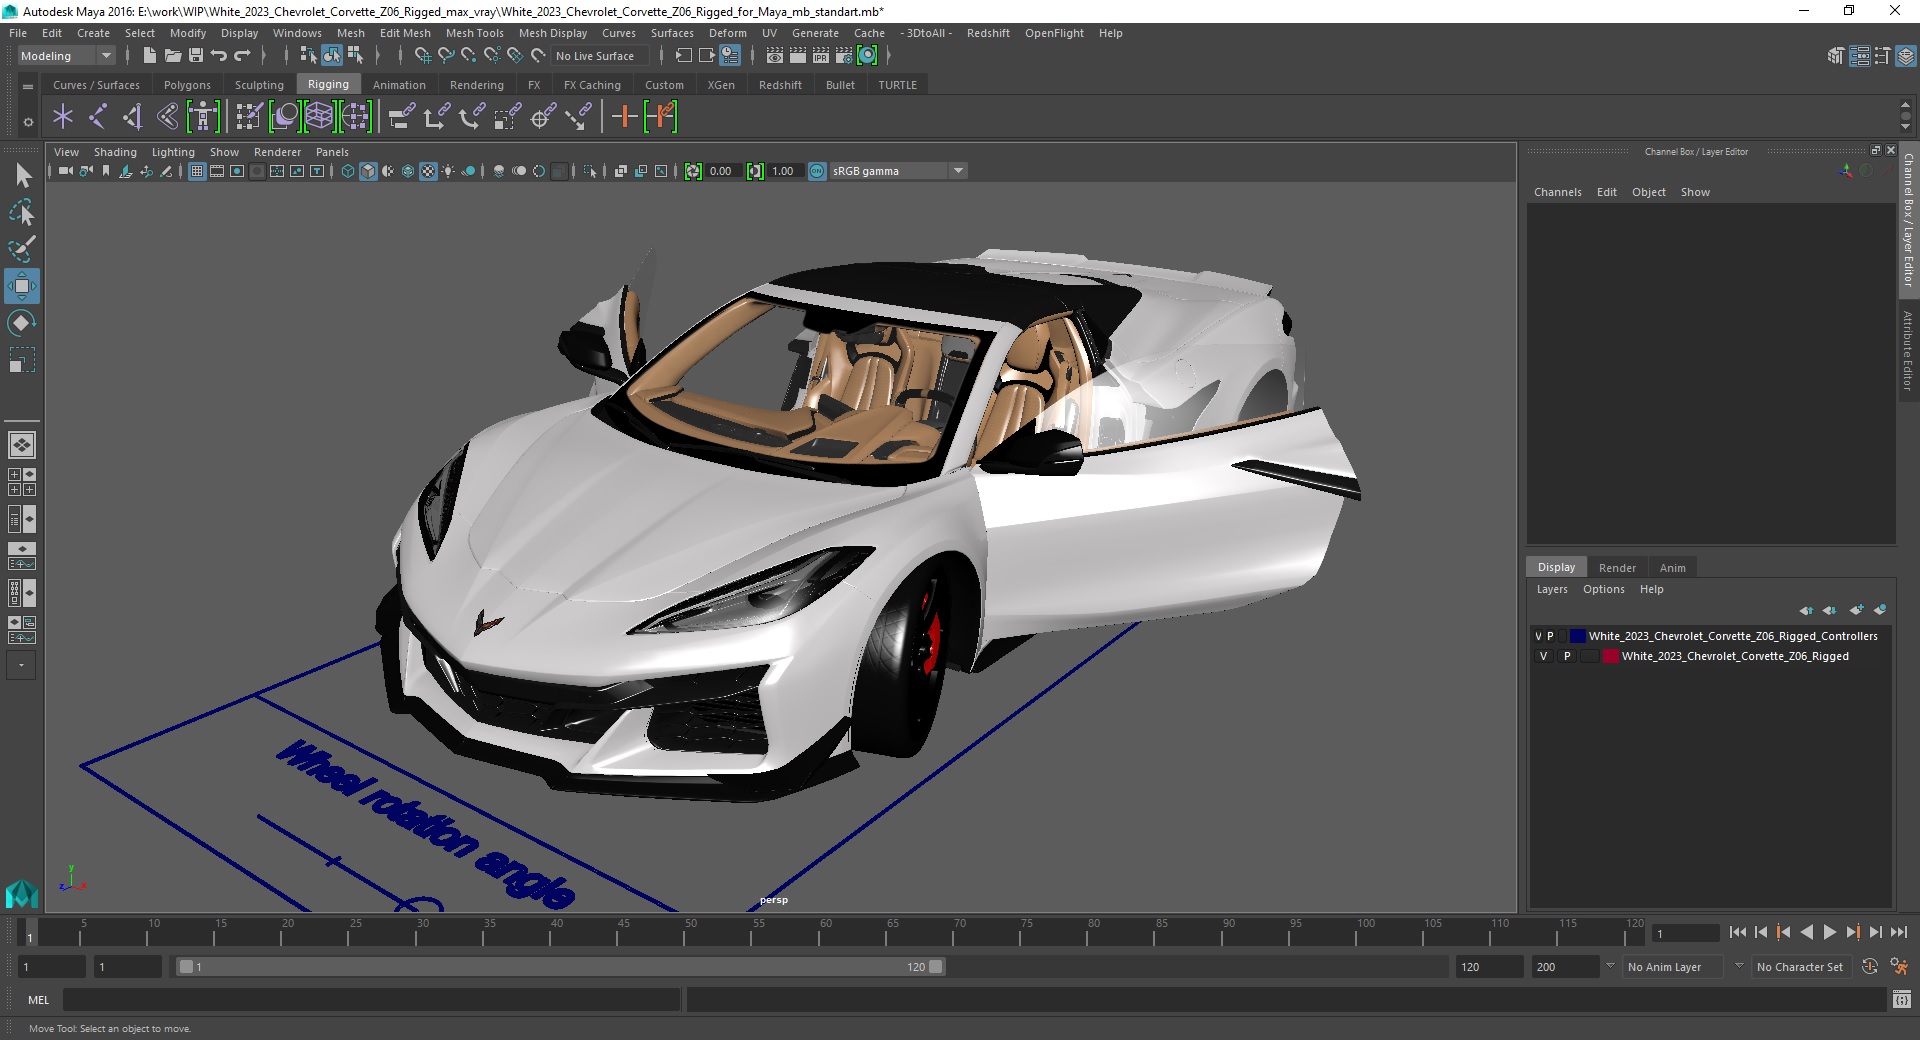Activate the Select tool arrow in the toolbox
Screen dimensions: 1920x1040
(x=22, y=176)
